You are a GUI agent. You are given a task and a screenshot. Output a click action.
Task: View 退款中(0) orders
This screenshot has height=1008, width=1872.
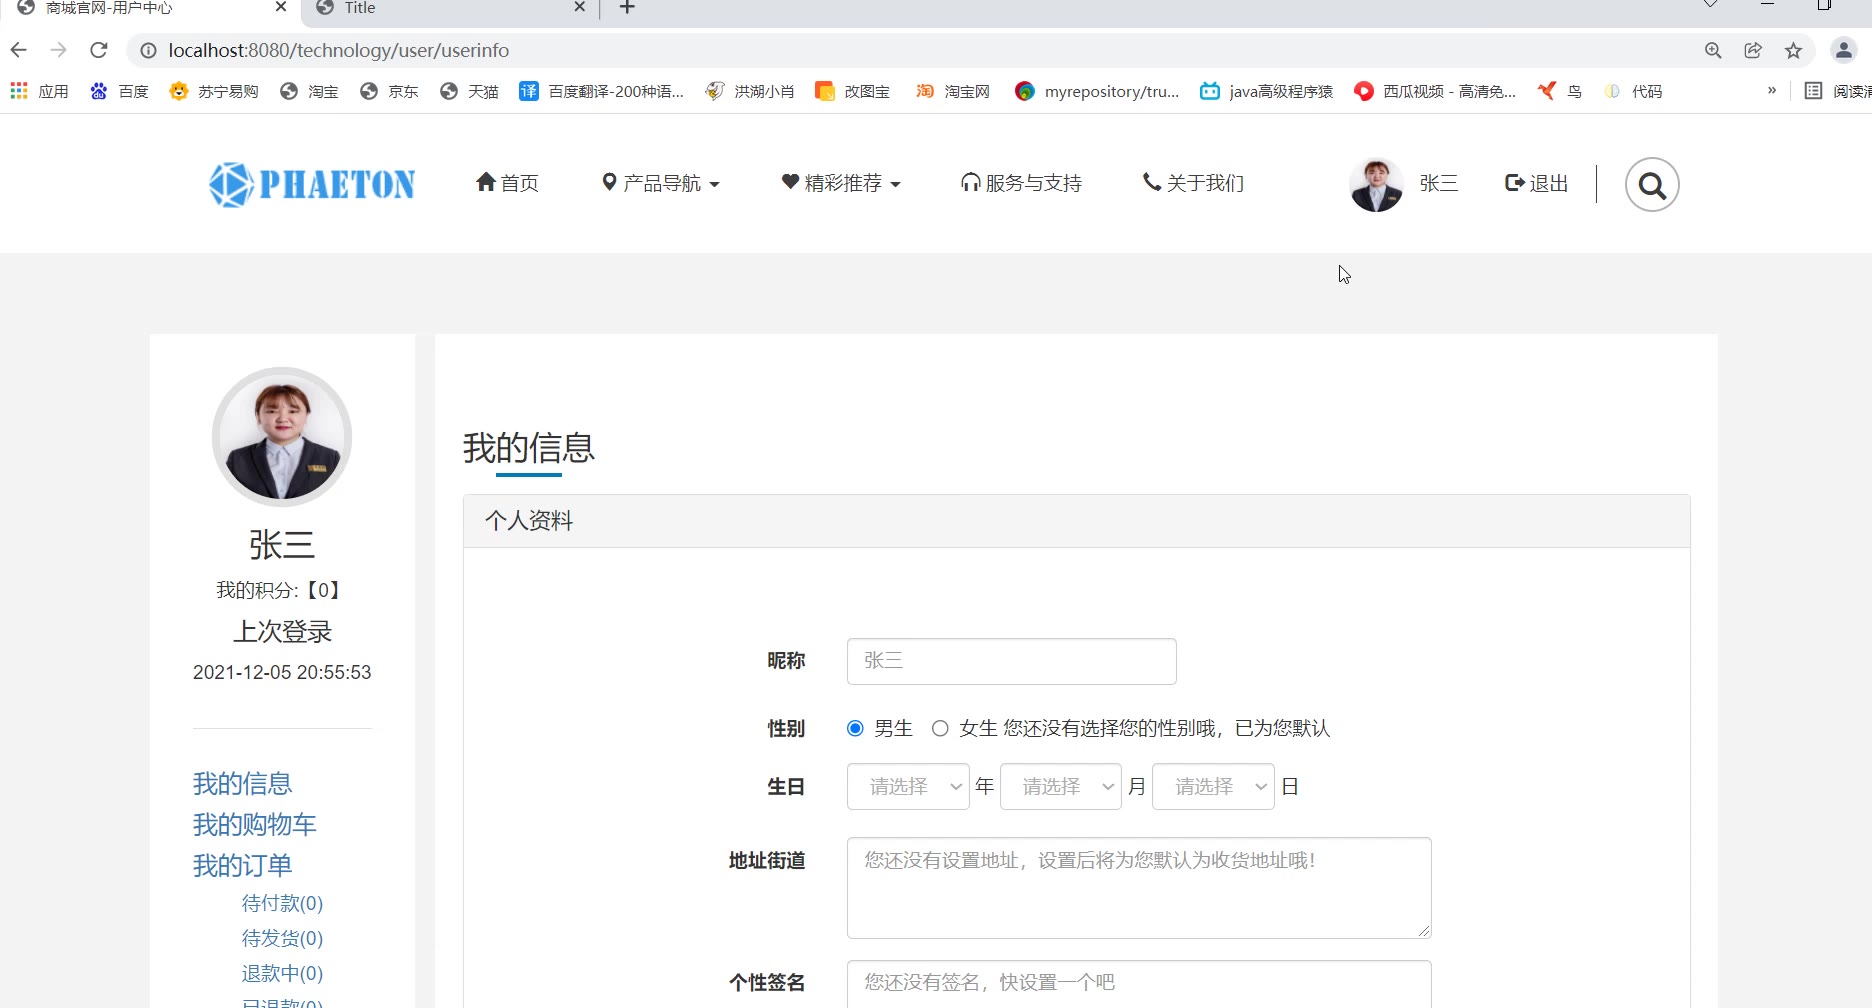click(282, 973)
